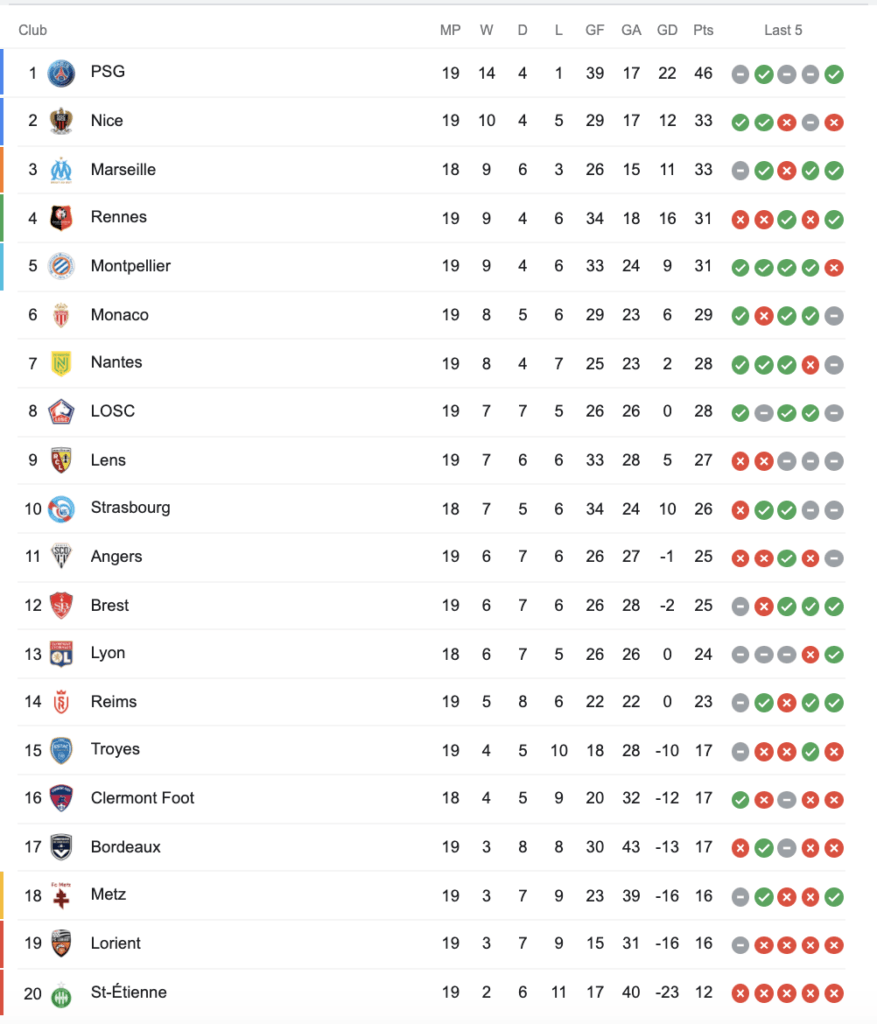Select the Nantes yellow badge icon
This screenshot has width=877, height=1024.
pos(61,363)
